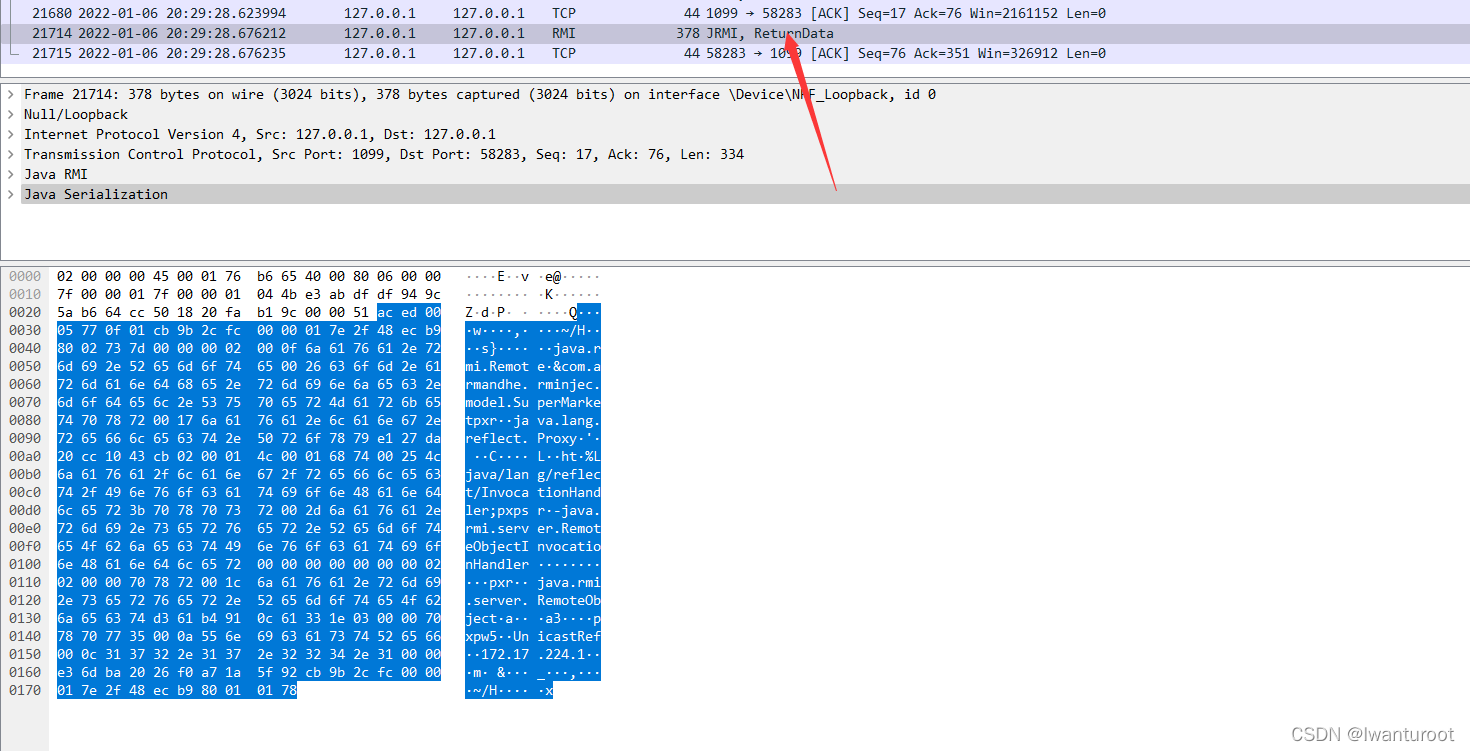The width and height of the screenshot is (1470, 751).
Task: Expand the Frame 21714 details
Action: [11, 95]
